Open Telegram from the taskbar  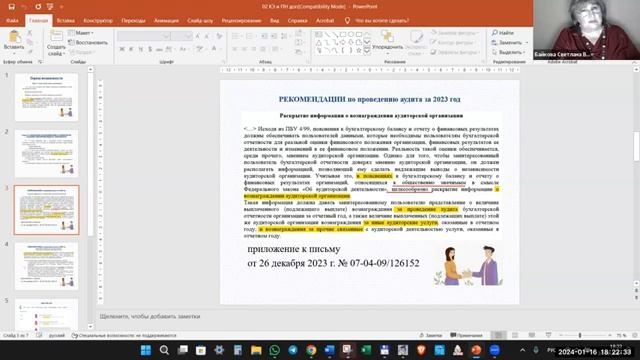pos(293,350)
